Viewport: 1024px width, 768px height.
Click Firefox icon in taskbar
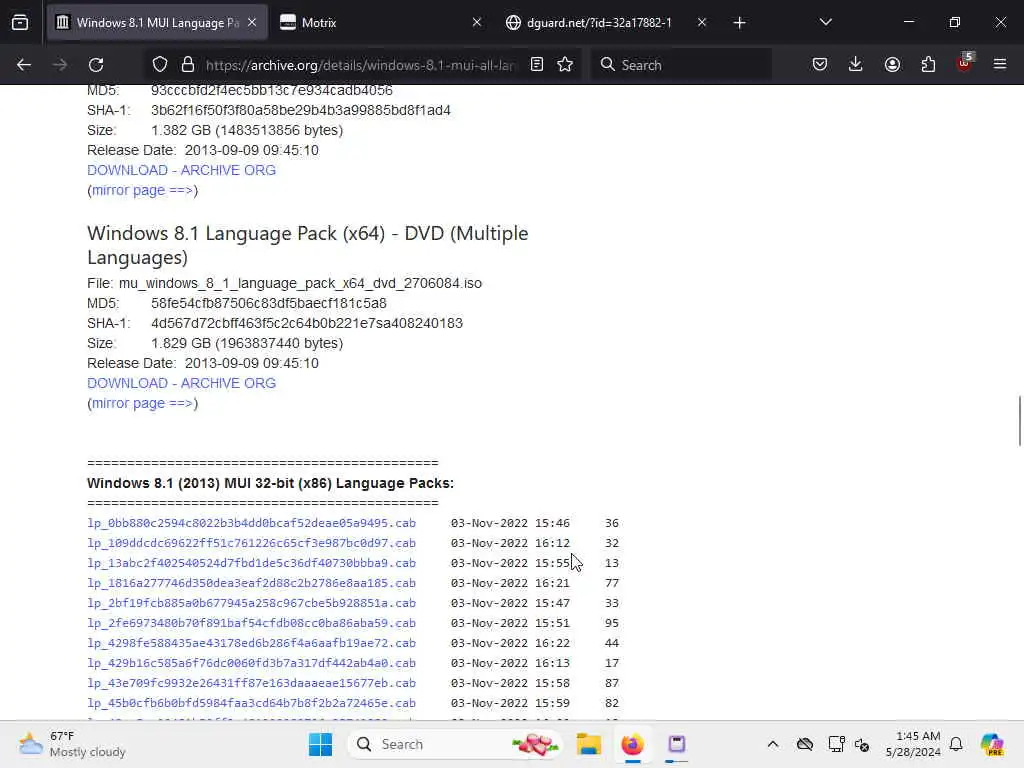(632, 744)
